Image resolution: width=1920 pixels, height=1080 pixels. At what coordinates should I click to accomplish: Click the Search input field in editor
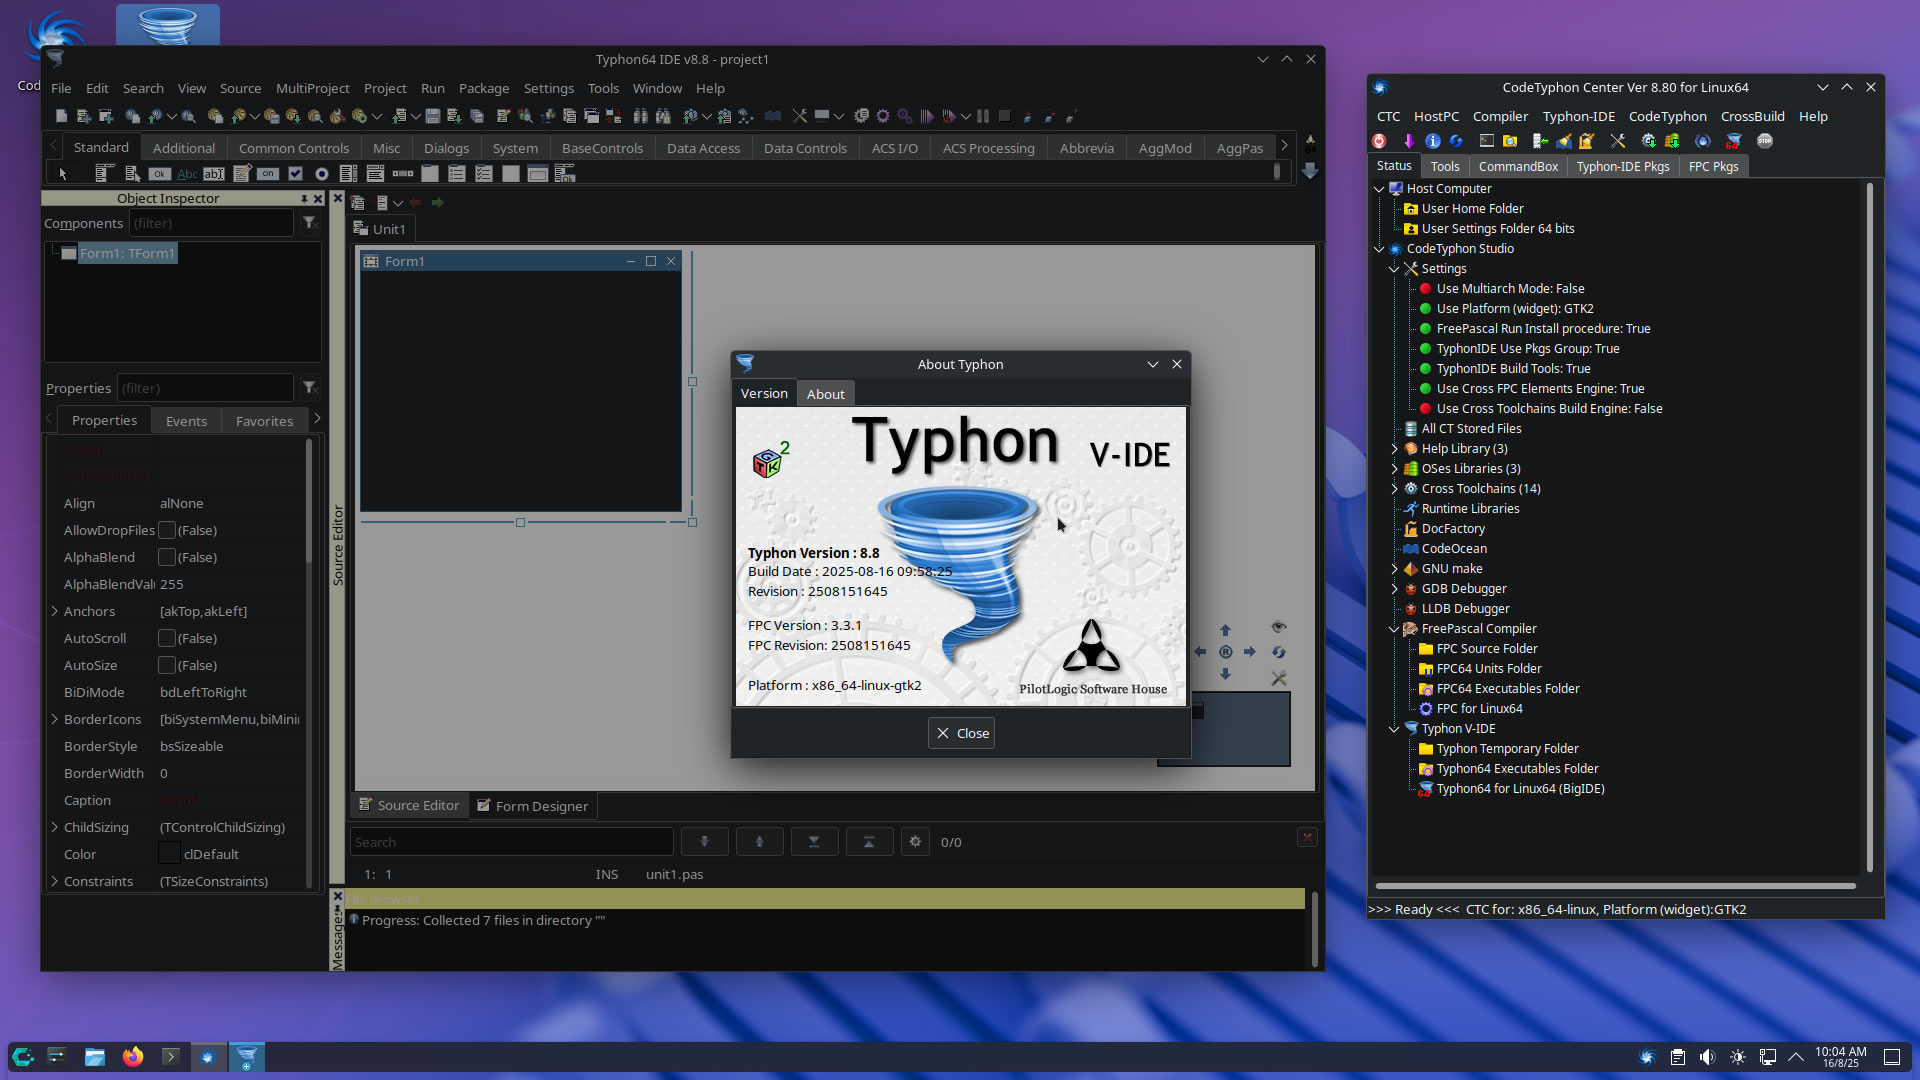[511, 842]
